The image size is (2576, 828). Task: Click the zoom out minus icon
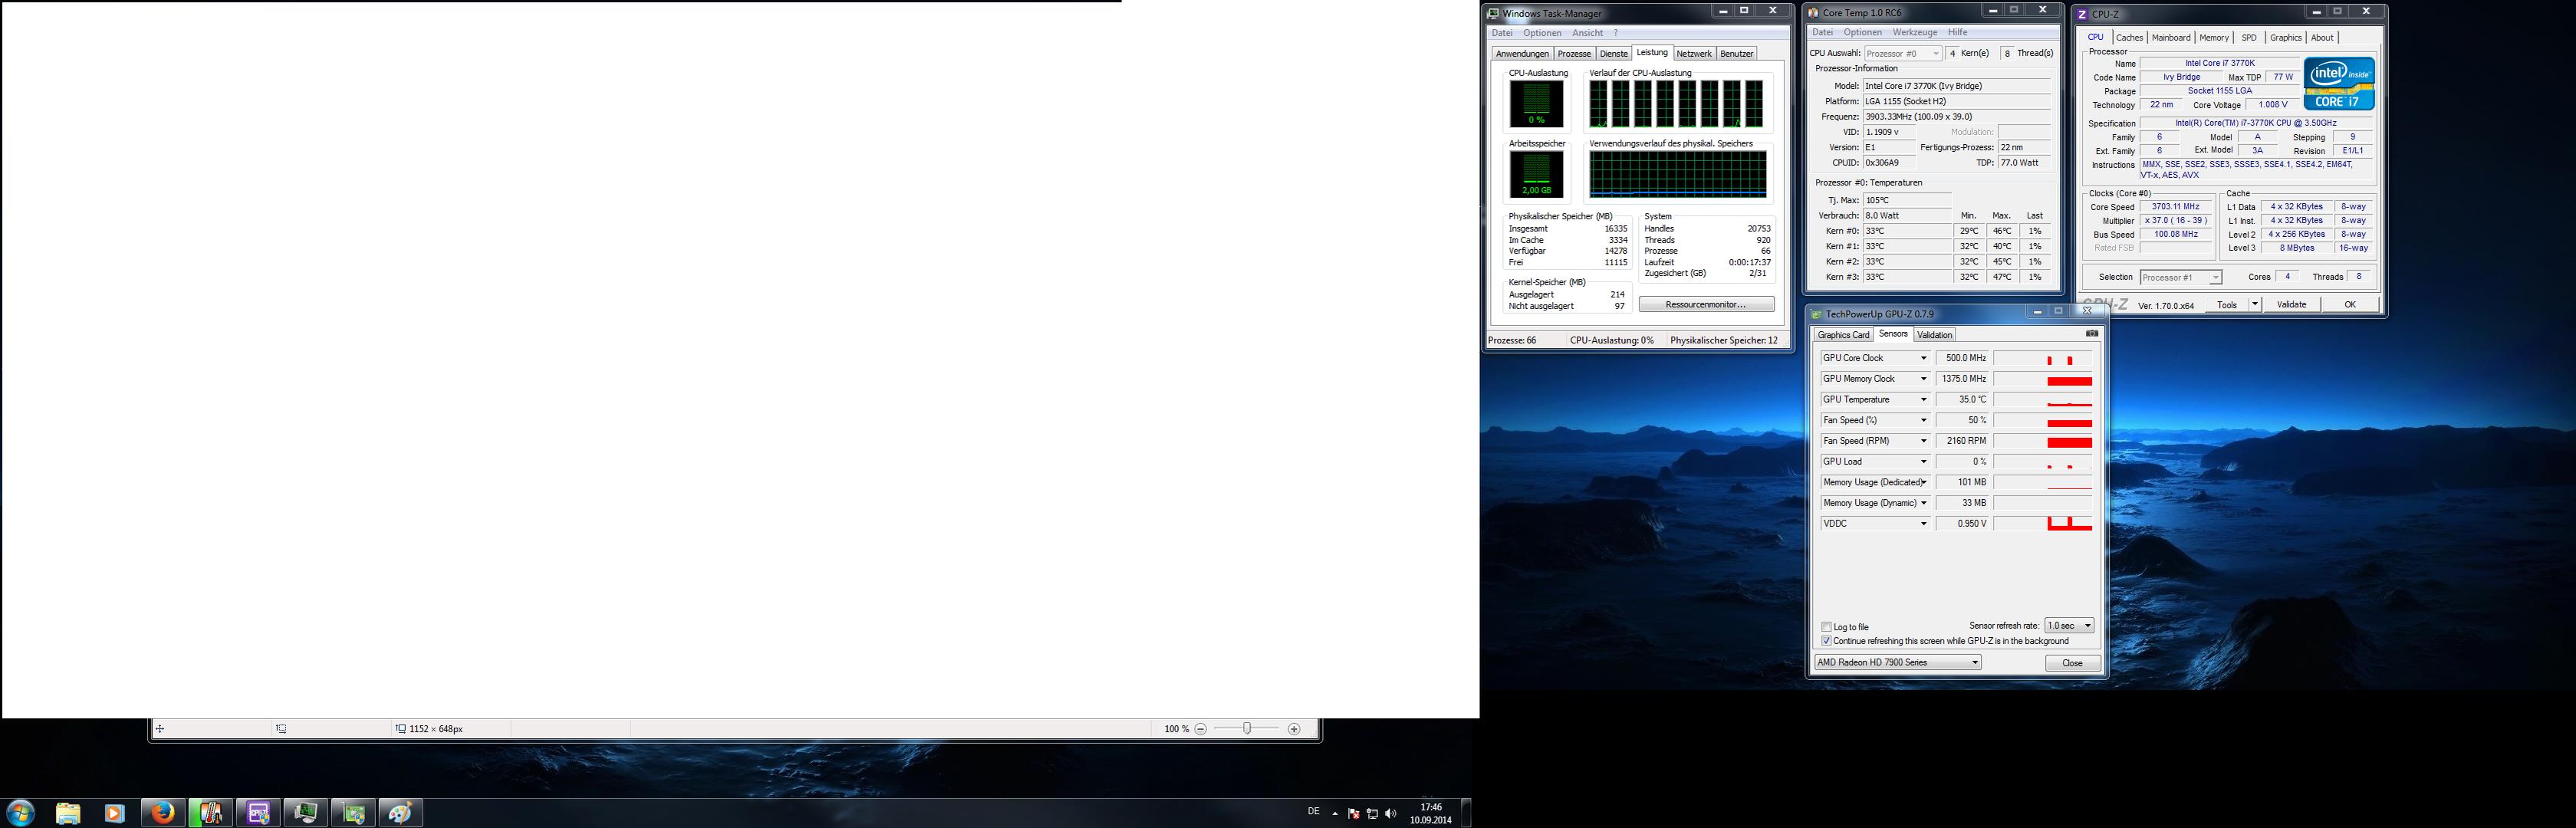tap(1200, 729)
